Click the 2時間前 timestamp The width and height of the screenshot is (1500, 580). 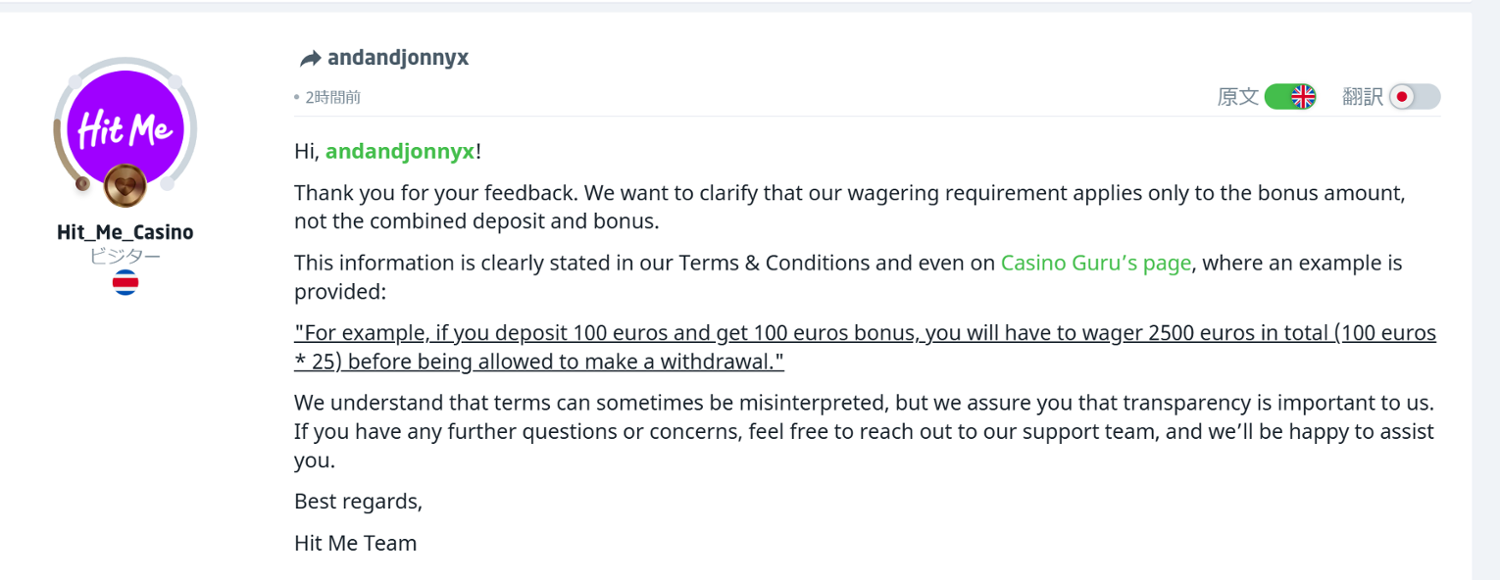point(333,97)
